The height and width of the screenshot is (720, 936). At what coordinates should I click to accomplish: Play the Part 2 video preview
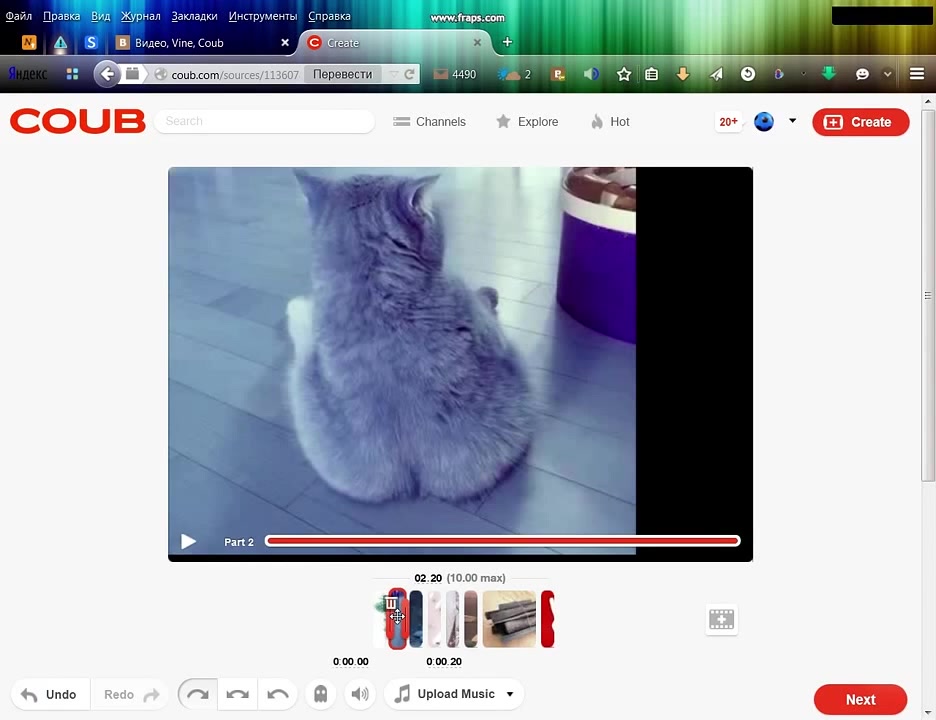[x=188, y=542]
